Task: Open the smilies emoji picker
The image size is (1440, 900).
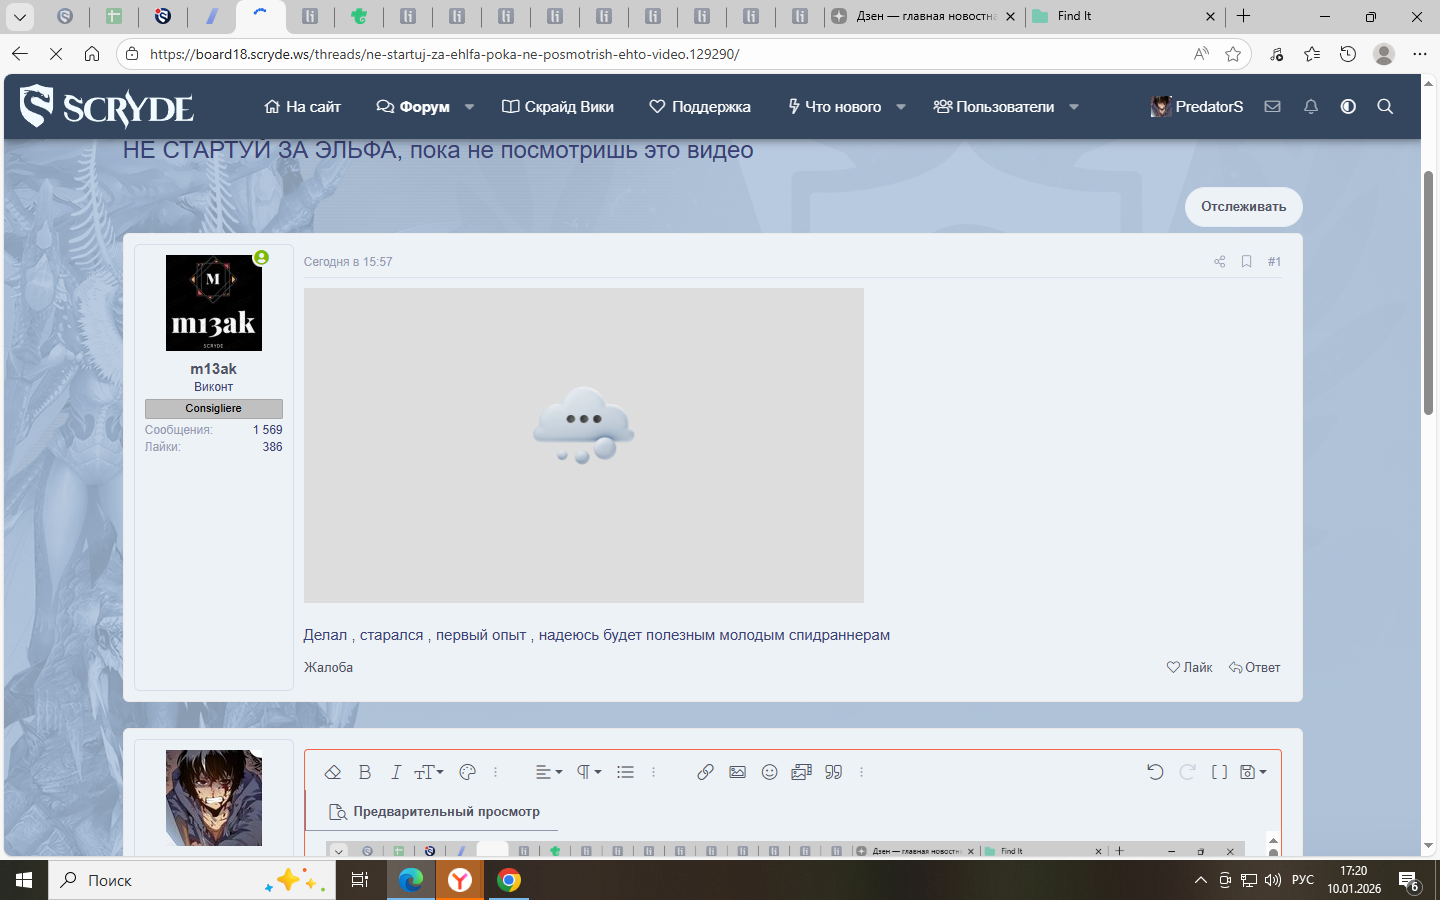Action: coord(769,772)
